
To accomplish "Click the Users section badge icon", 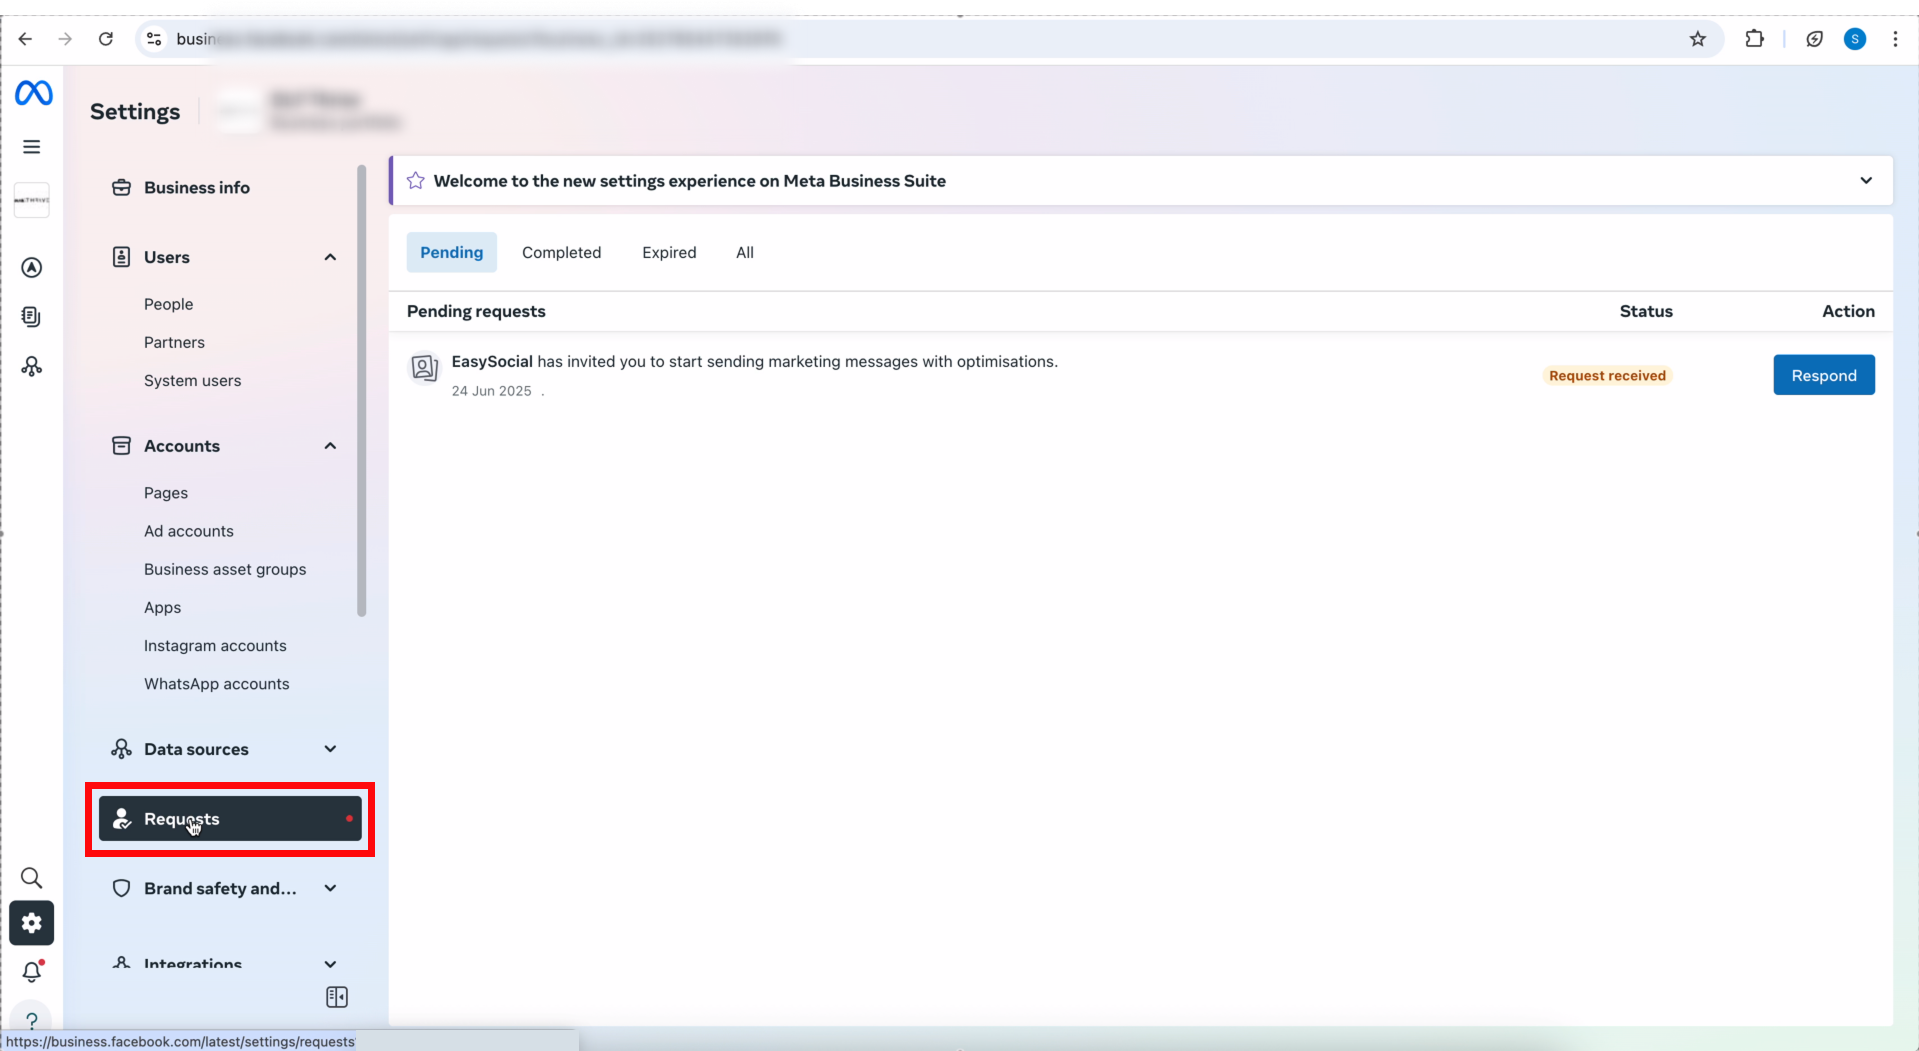I will click(122, 257).
